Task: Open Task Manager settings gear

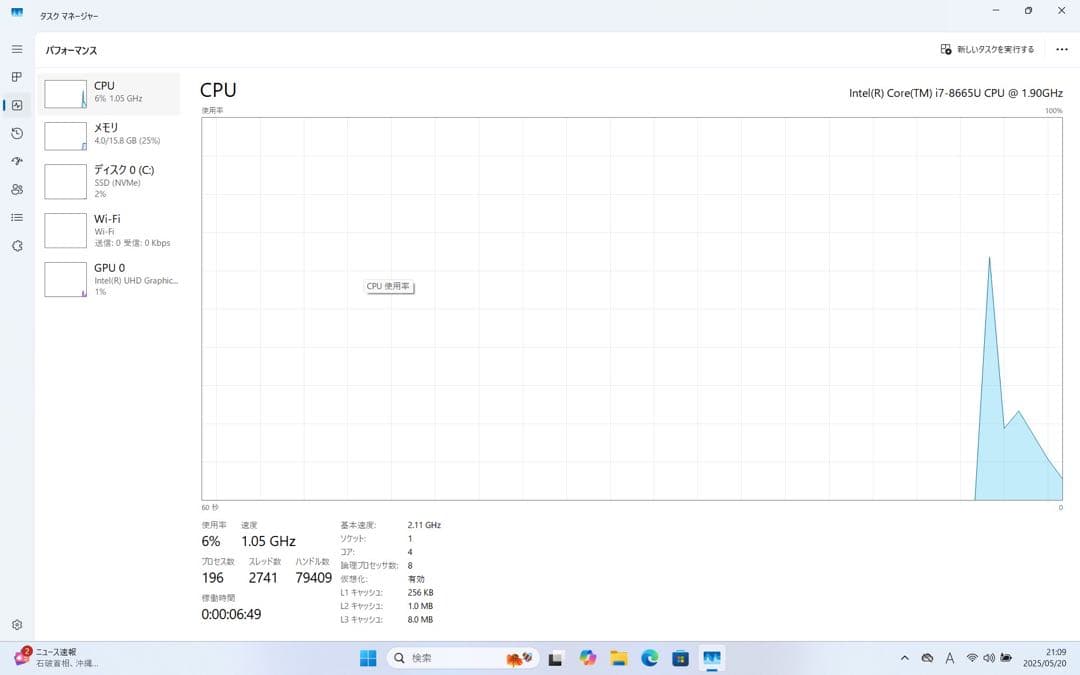Action: click(x=16, y=624)
